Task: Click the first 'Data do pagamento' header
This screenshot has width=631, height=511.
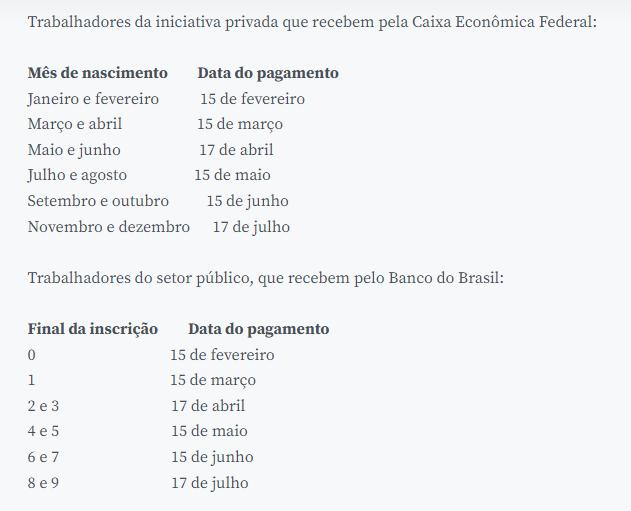Action: pyautogui.click(x=268, y=73)
